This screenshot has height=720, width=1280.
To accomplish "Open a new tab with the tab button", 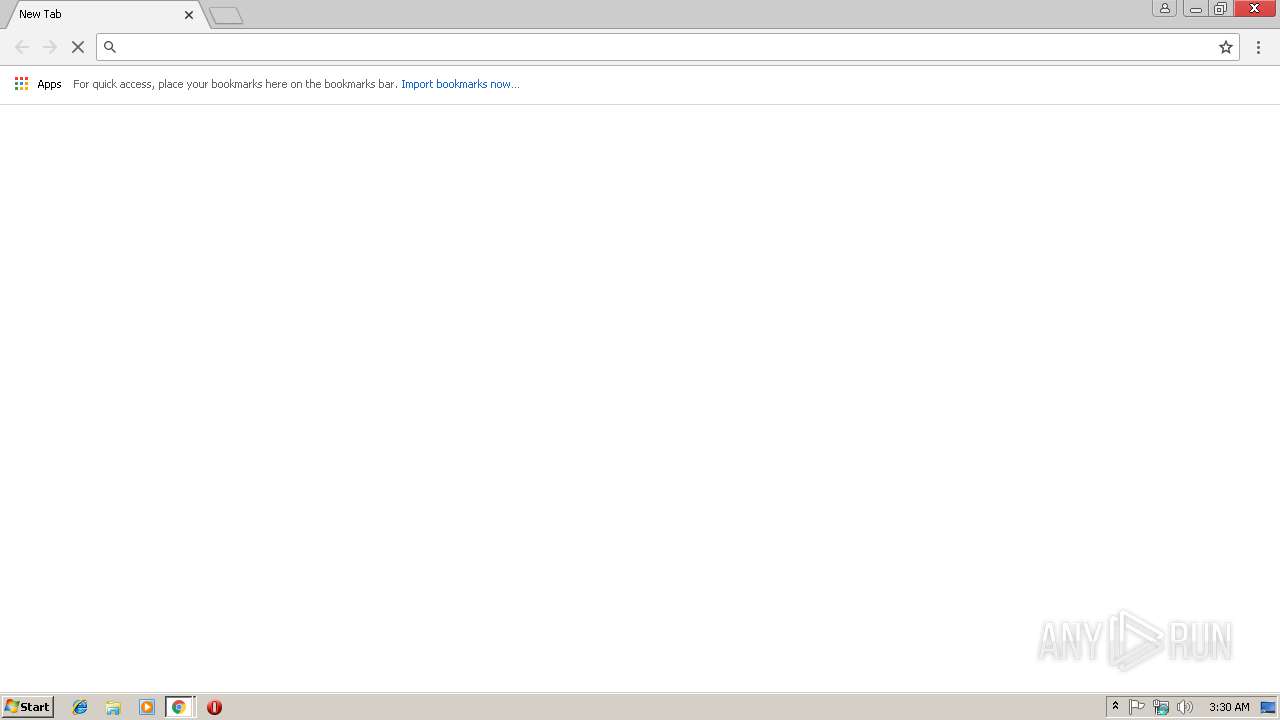I will [226, 15].
